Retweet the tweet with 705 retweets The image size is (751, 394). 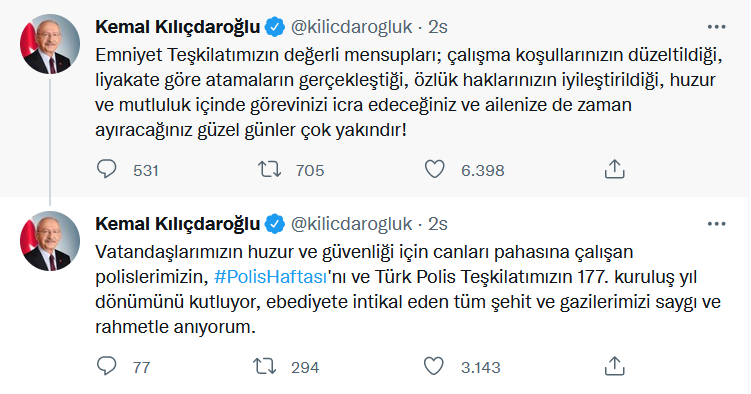click(270, 169)
